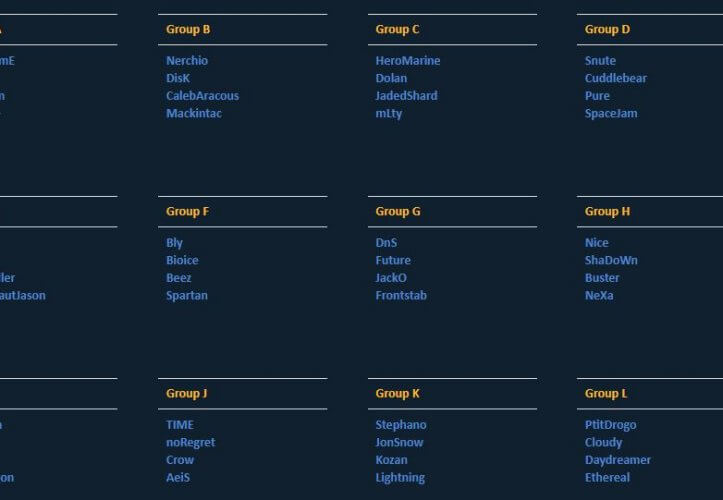723x500 pixels.
Task: Click Spartan in Group F
Action: 187,296
